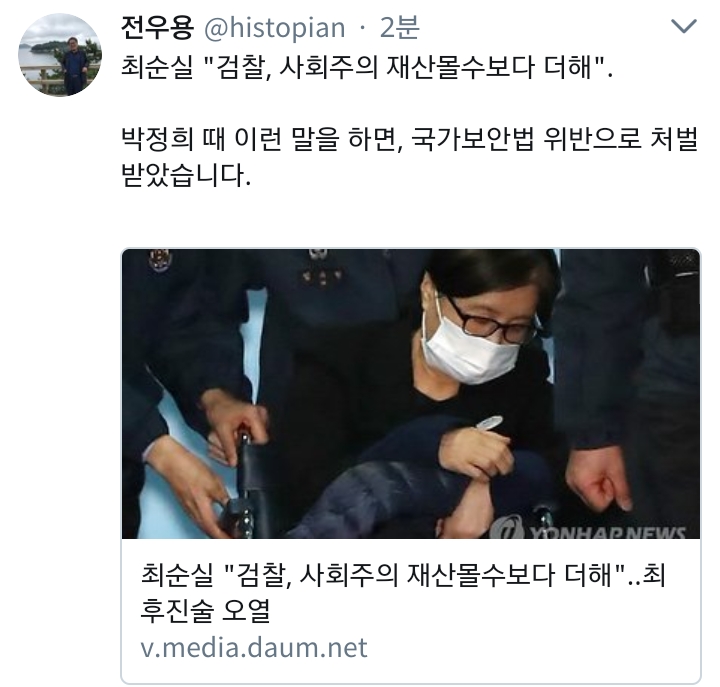Click the dot separator beside 2분
Screen dimensions: 720x687
click(363, 28)
